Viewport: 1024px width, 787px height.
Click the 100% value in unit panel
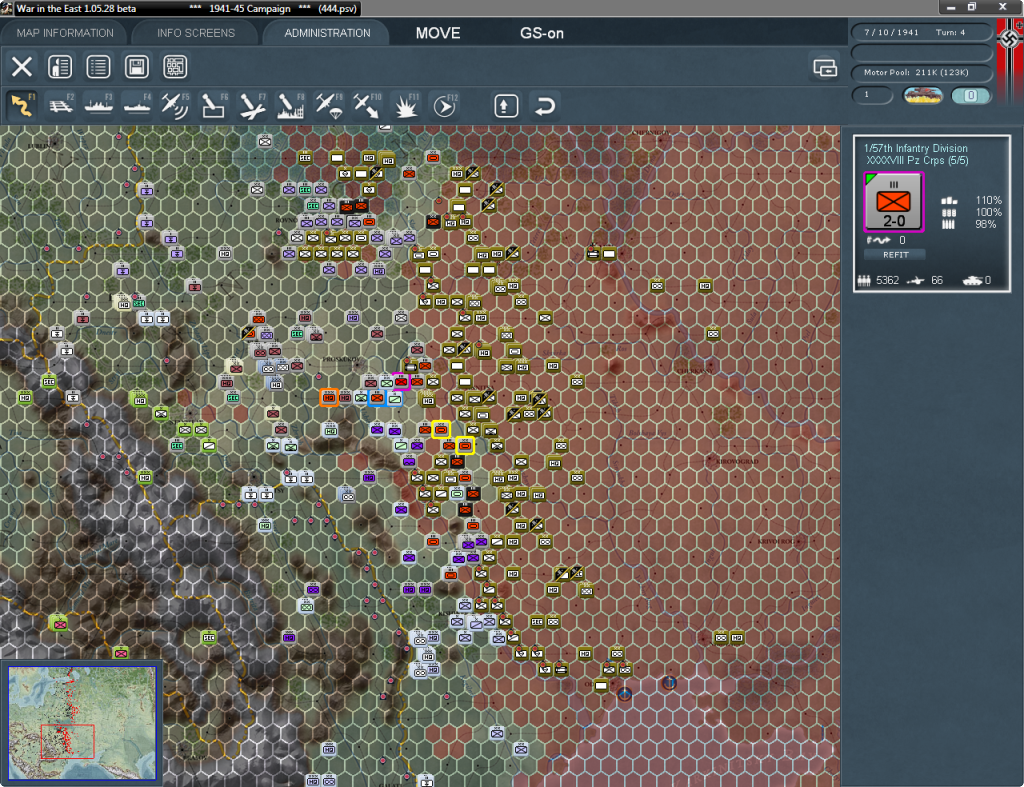[988, 212]
